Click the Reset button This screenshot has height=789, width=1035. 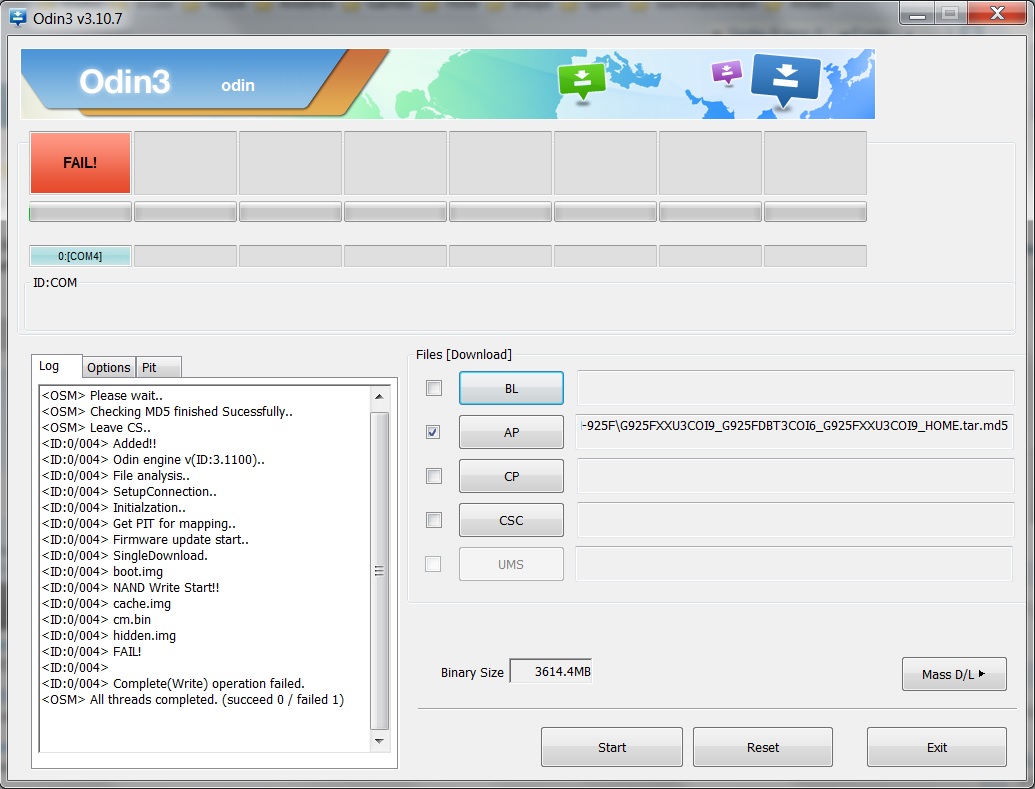(x=762, y=747)
